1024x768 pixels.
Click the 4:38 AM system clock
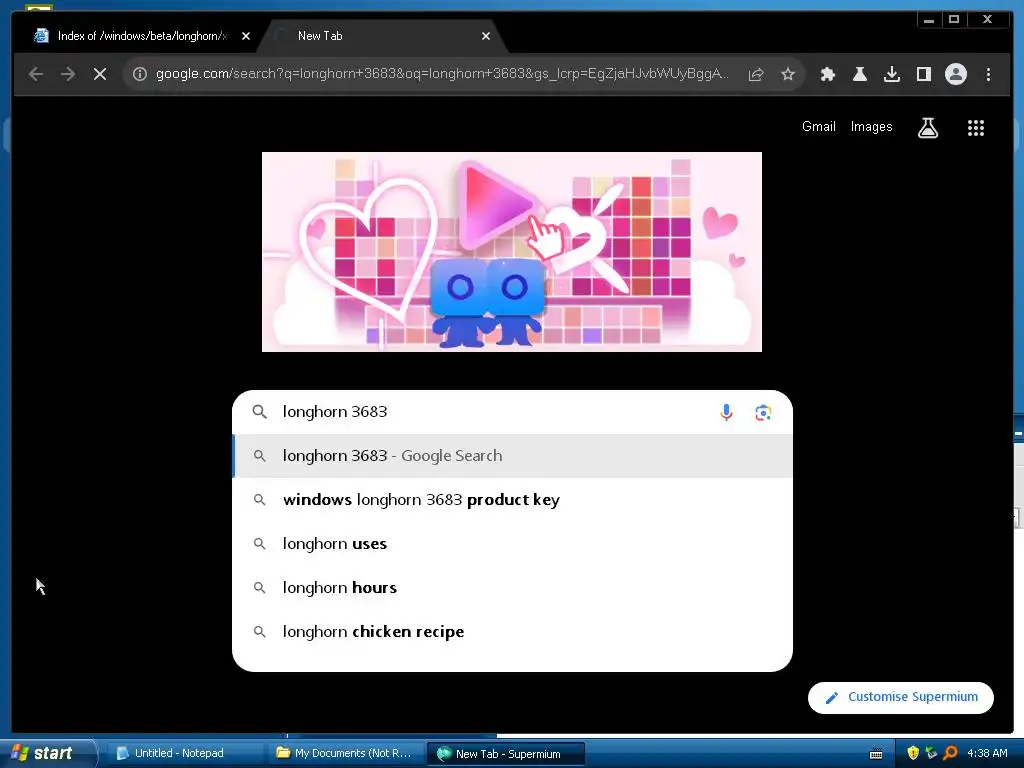[987, 753]
